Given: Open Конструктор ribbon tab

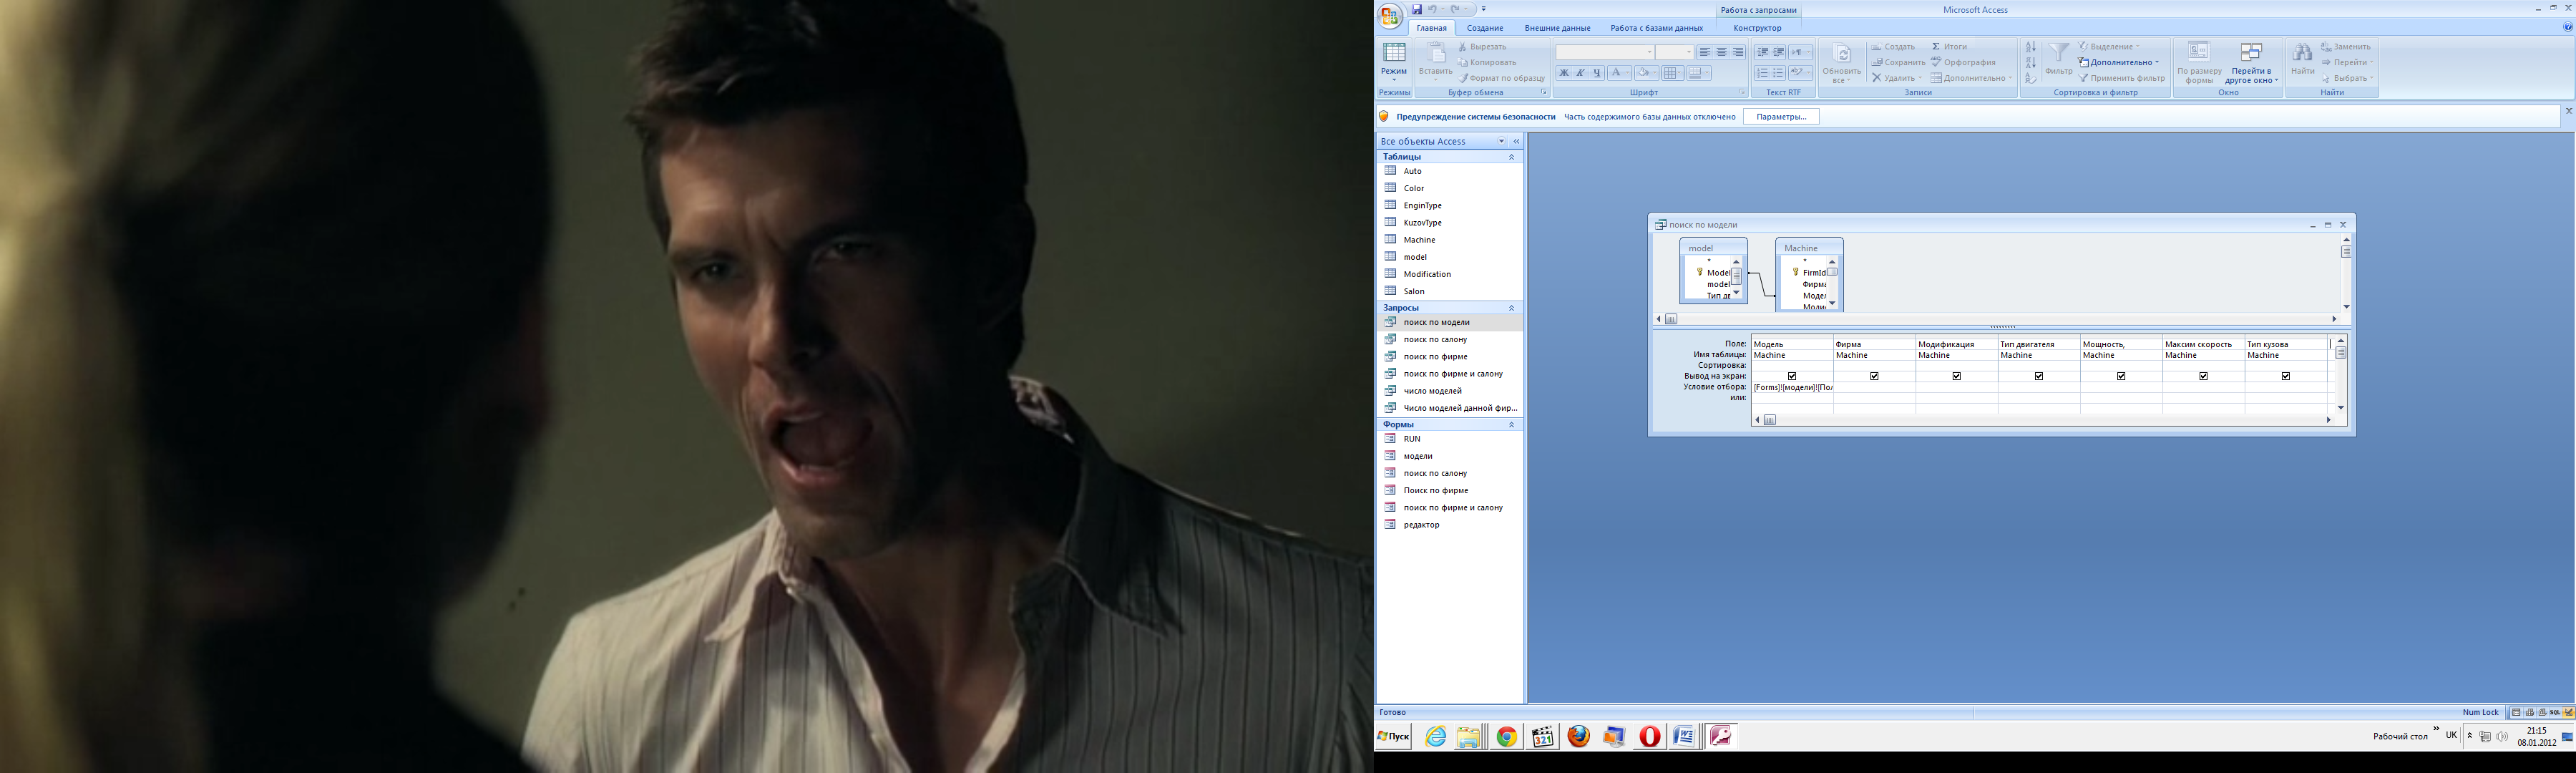Looking at the screenshot, I should tap(1757, 28).
